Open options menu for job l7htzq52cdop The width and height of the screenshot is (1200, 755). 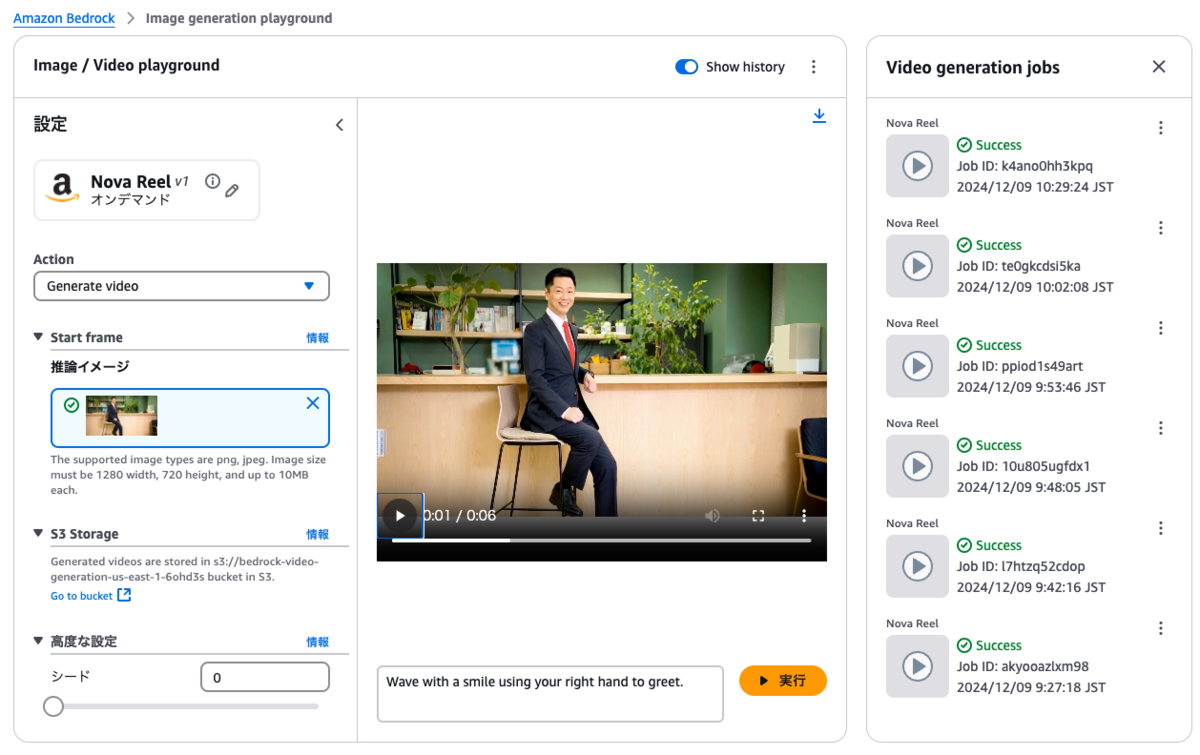point(1161,528)
